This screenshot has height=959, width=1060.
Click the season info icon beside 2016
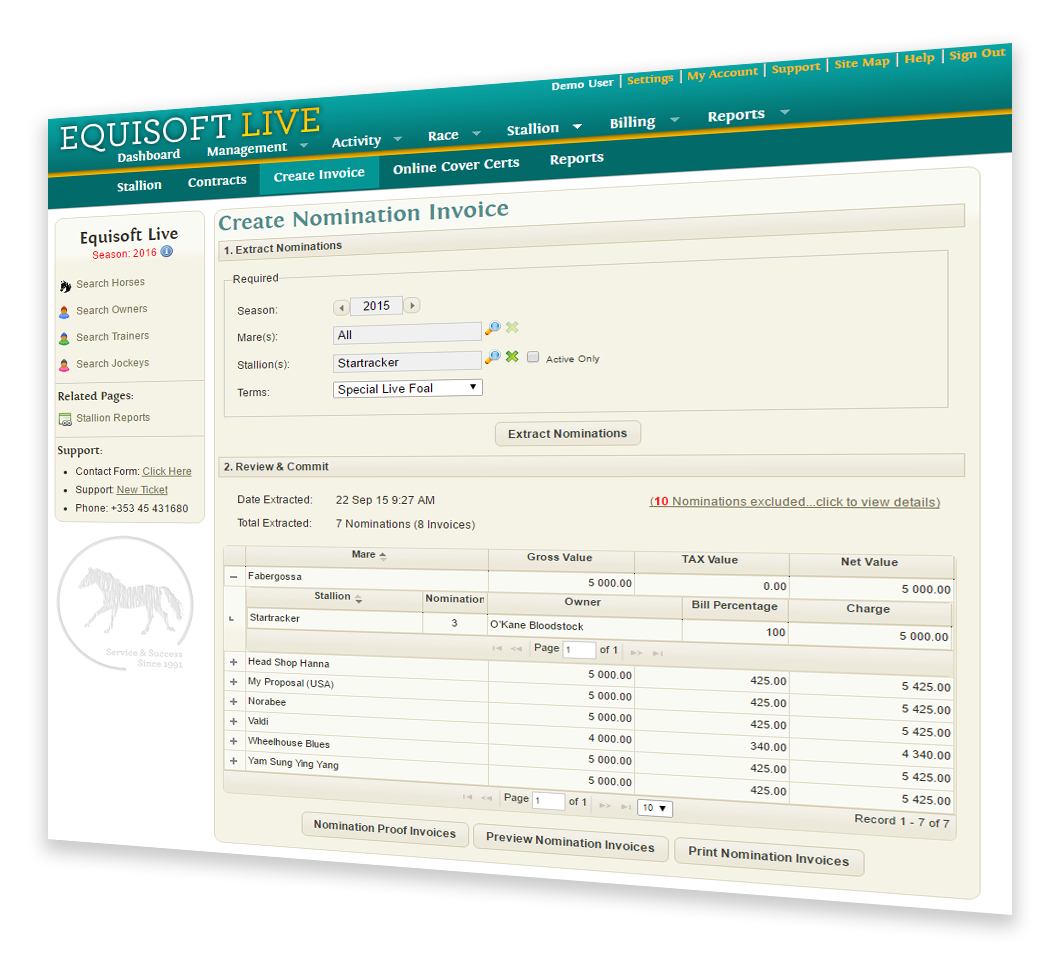click(166, 251)
